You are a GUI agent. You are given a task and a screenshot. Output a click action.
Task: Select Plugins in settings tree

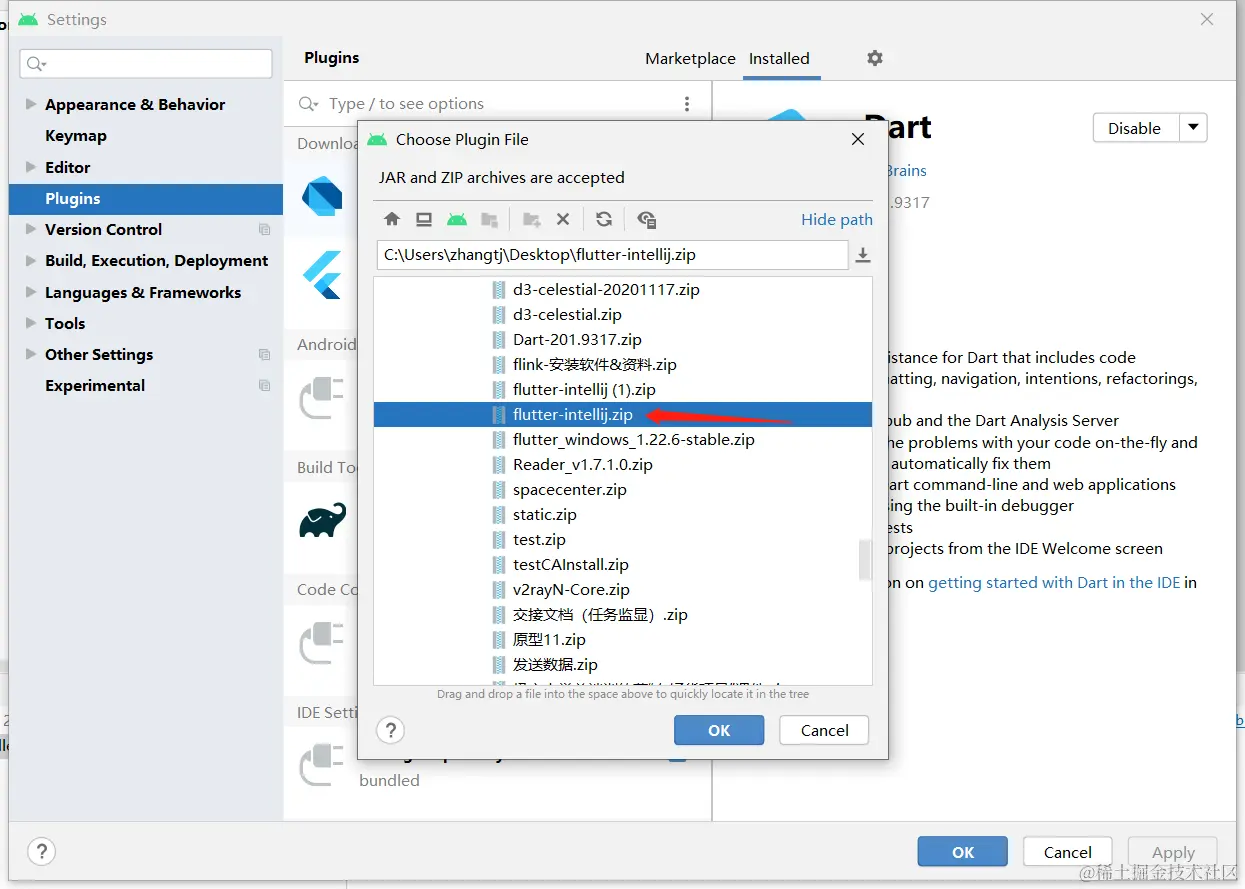tap(146, 198)
